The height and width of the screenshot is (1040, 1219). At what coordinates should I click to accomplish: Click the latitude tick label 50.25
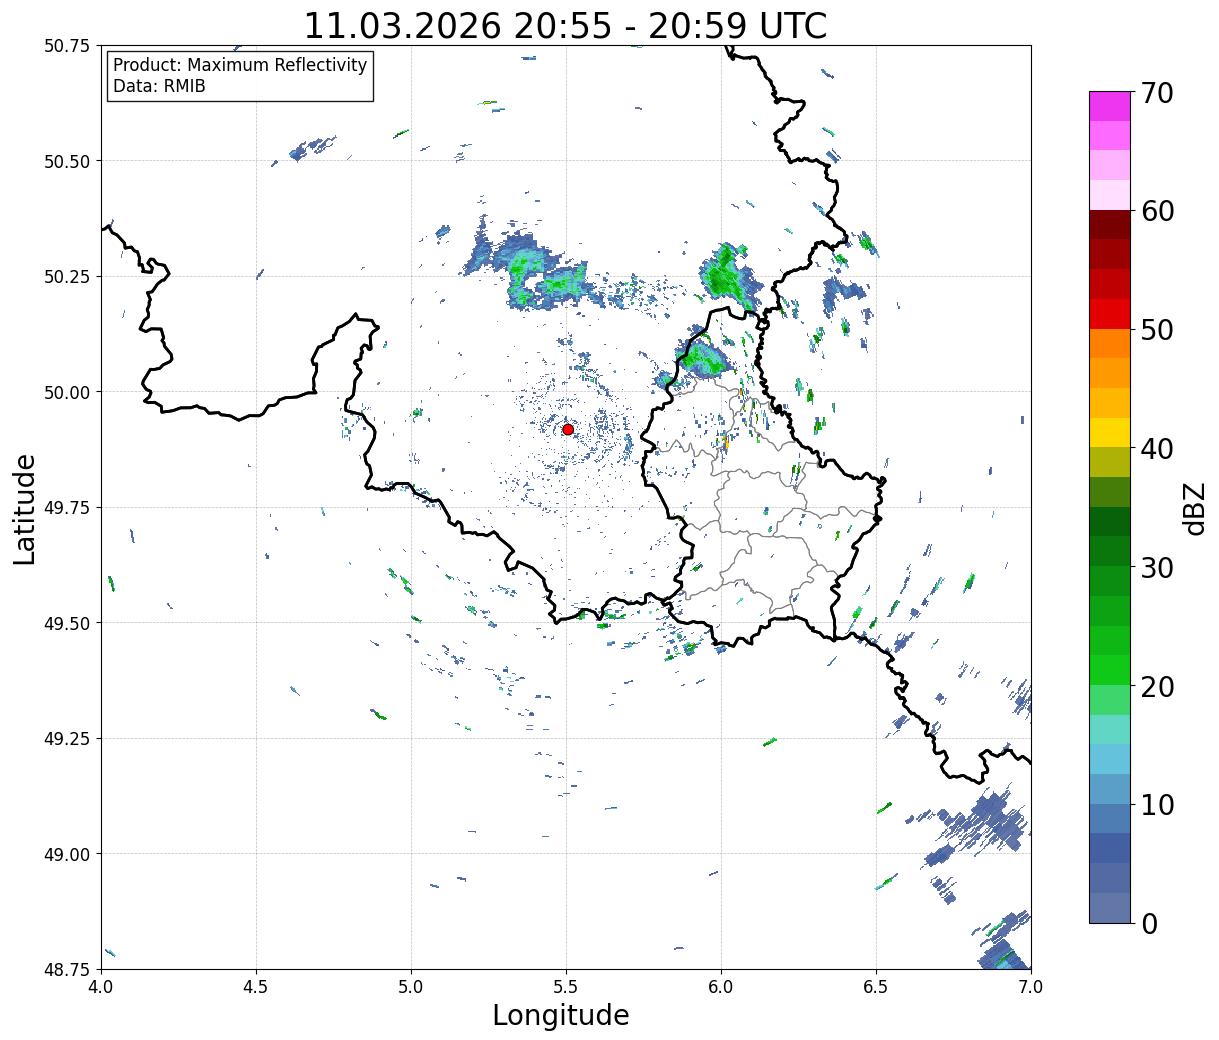tap(66, 277)
